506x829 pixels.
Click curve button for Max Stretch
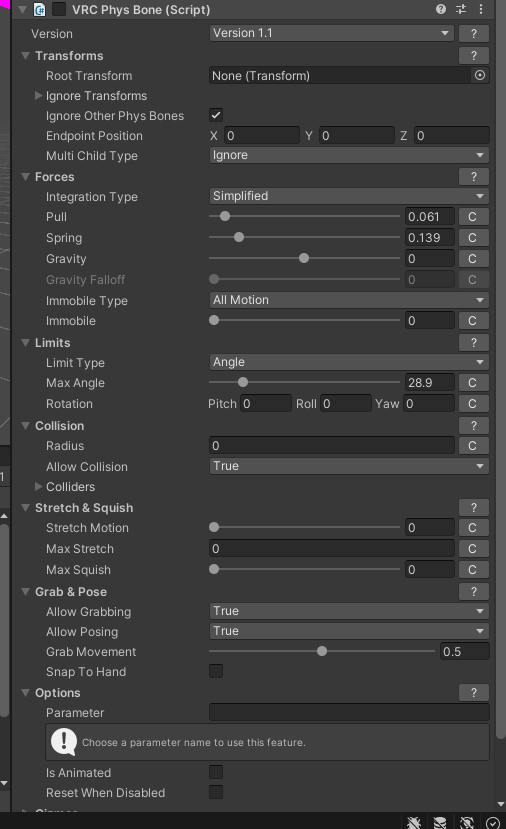[472, 549]
